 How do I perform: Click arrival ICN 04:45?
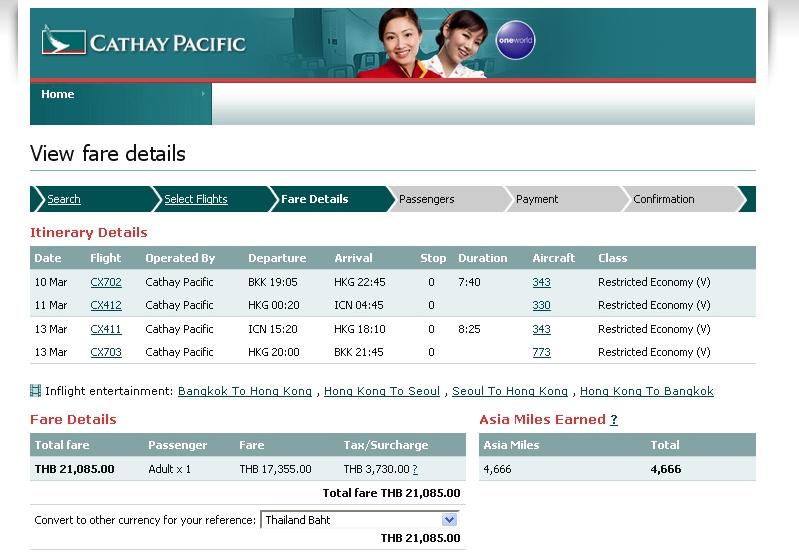click(x=359, y=305)
